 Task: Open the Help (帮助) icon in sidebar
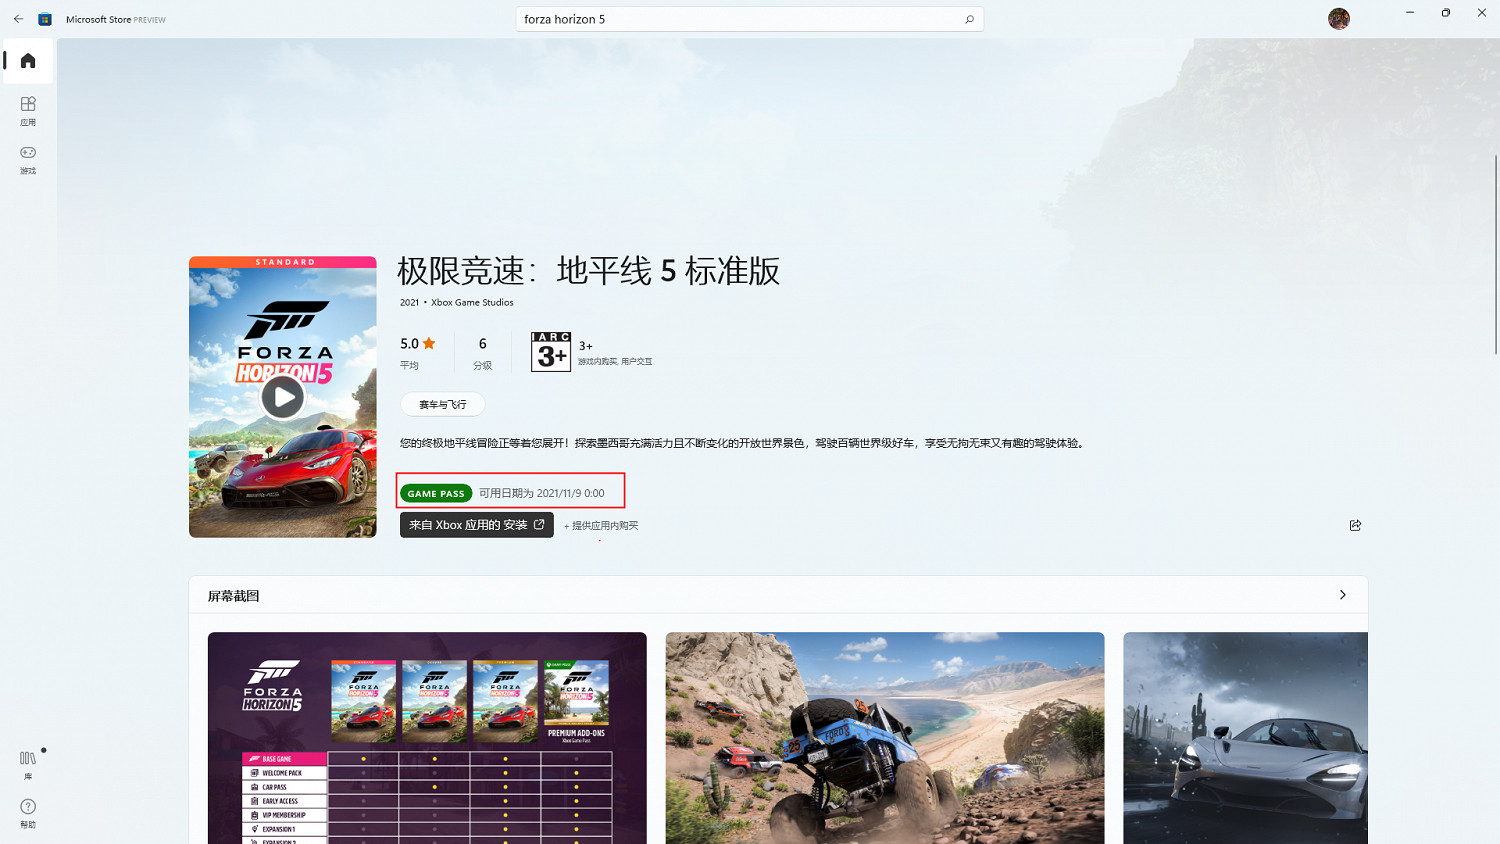point(28,811)
